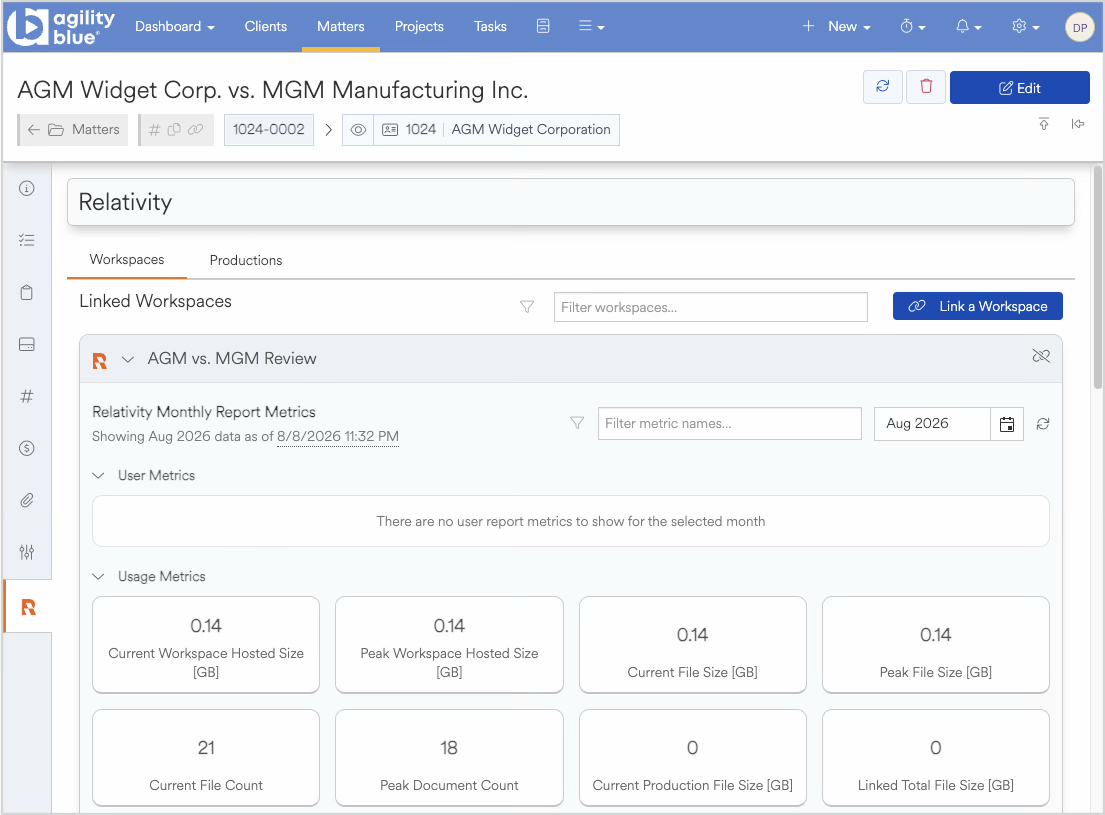Select Current Workspace Hosted Size card
This screenshot has height=815, width=1105.
[x=206, y=644]
